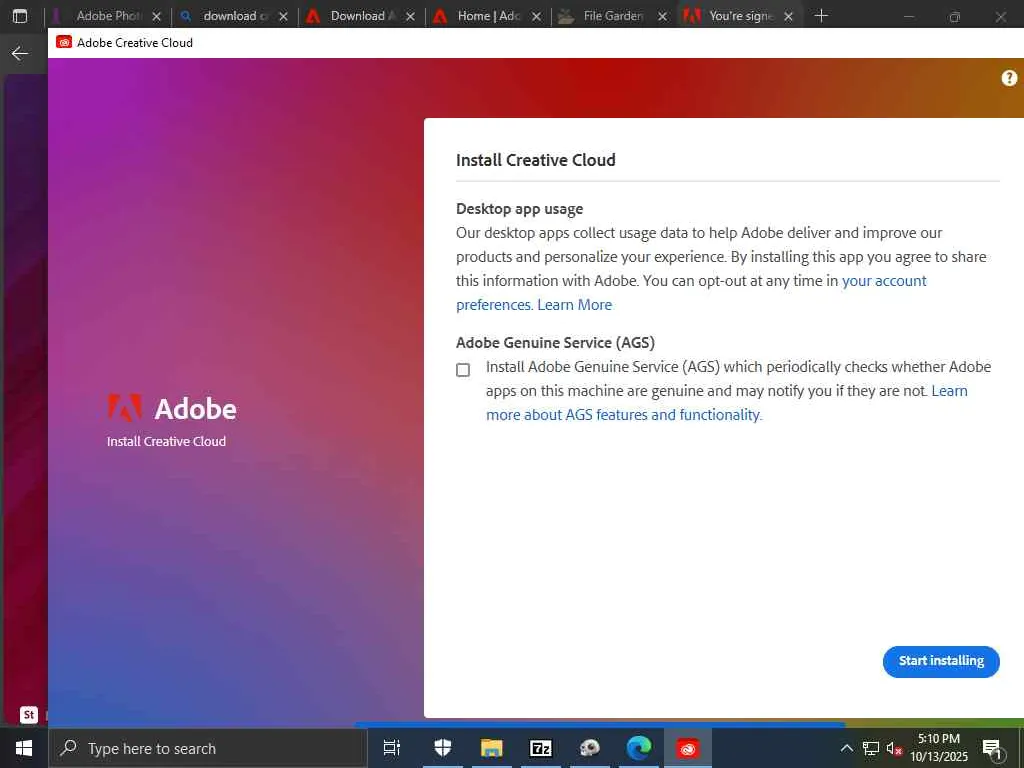Screen dimensions: 1024x768
Task: Open the clock showing 5:10 PM
Action: (939, 748)
